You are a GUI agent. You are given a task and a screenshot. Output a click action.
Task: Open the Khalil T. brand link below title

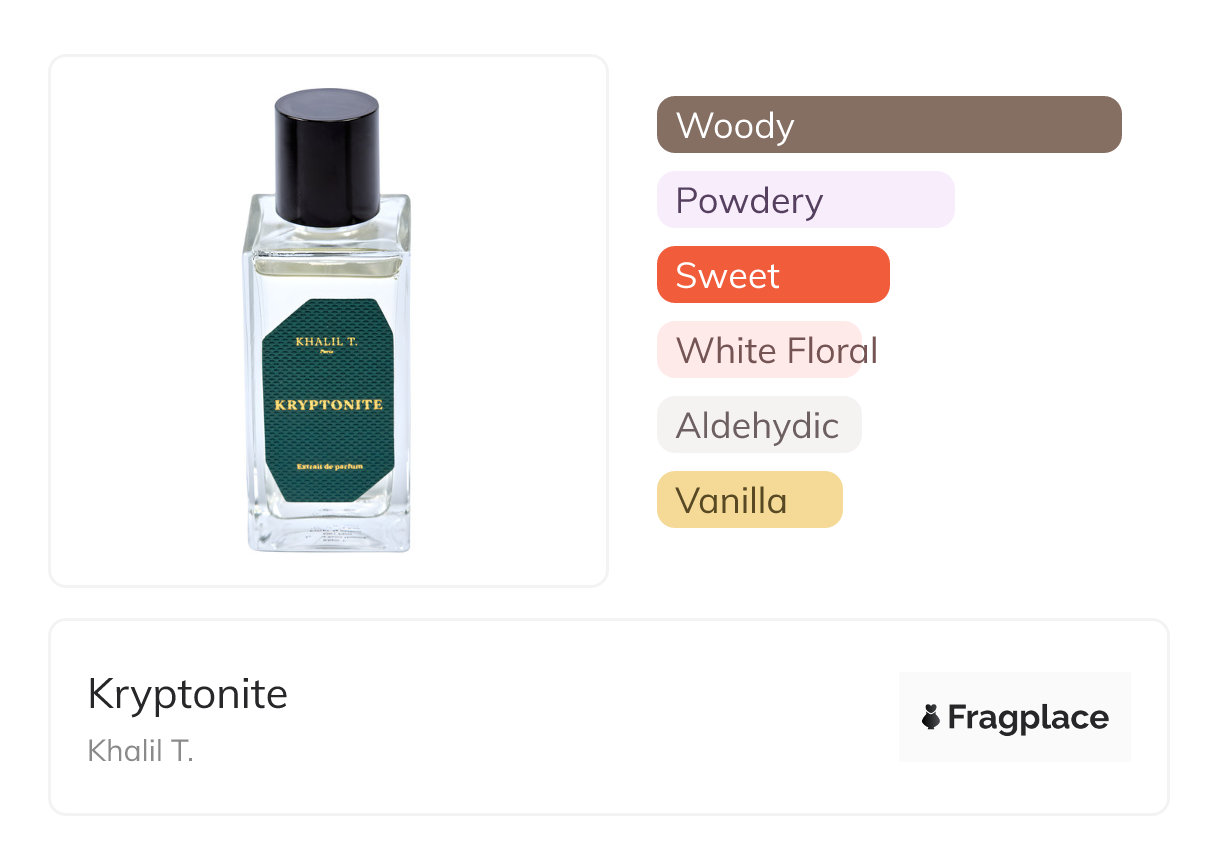tap(140, 750)
